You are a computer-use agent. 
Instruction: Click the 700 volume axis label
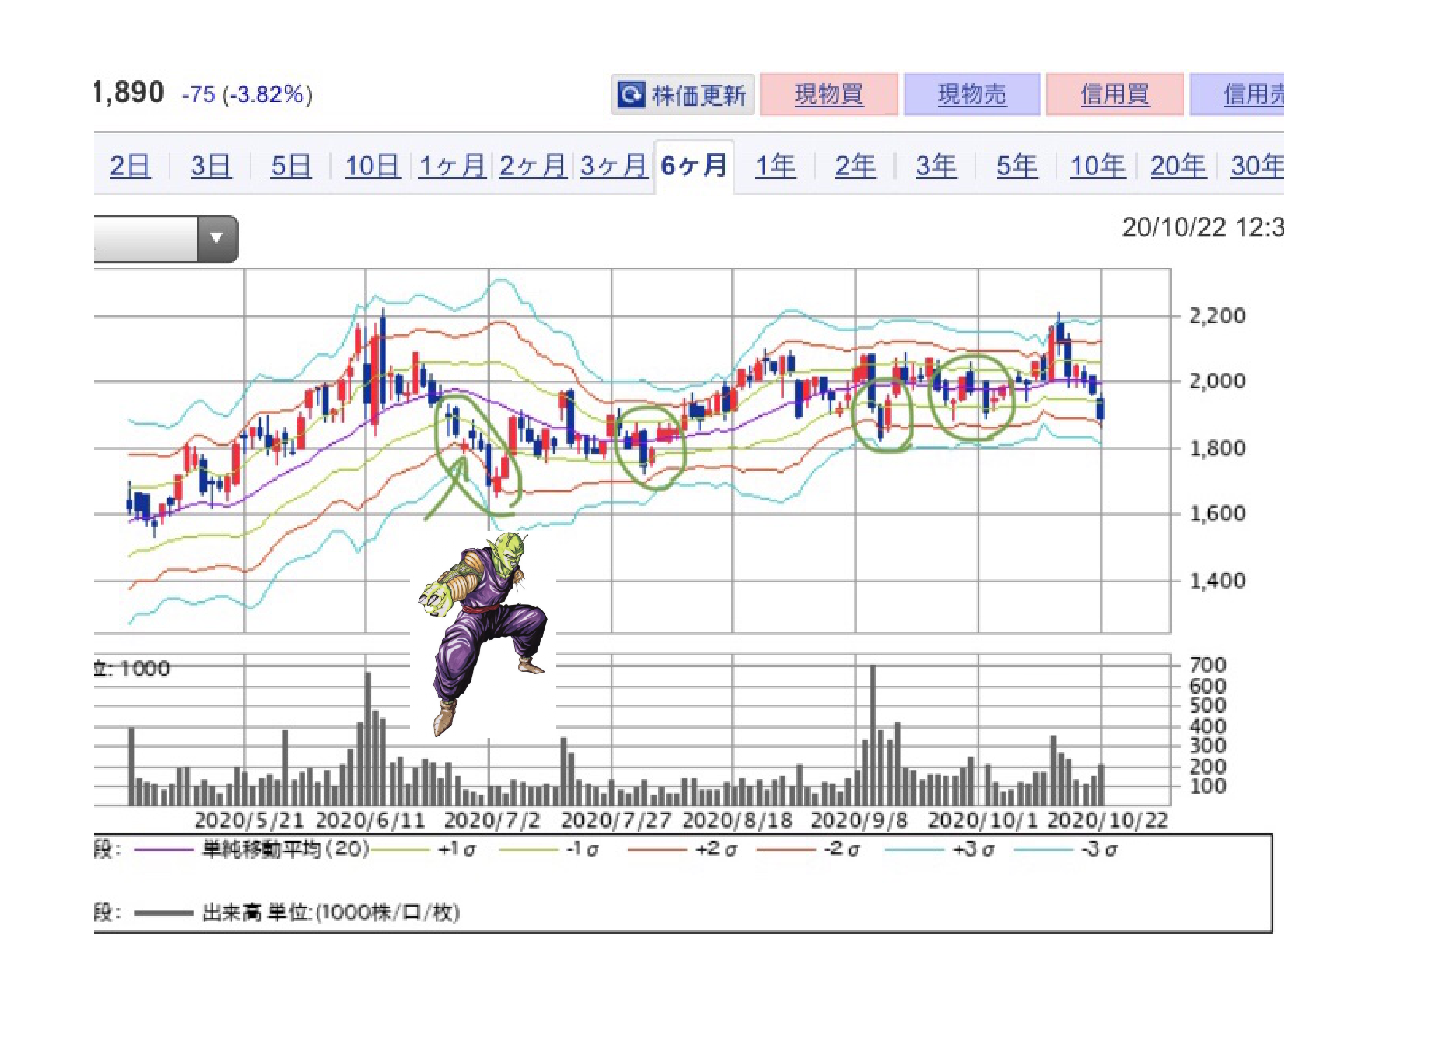pos(1208,665)
